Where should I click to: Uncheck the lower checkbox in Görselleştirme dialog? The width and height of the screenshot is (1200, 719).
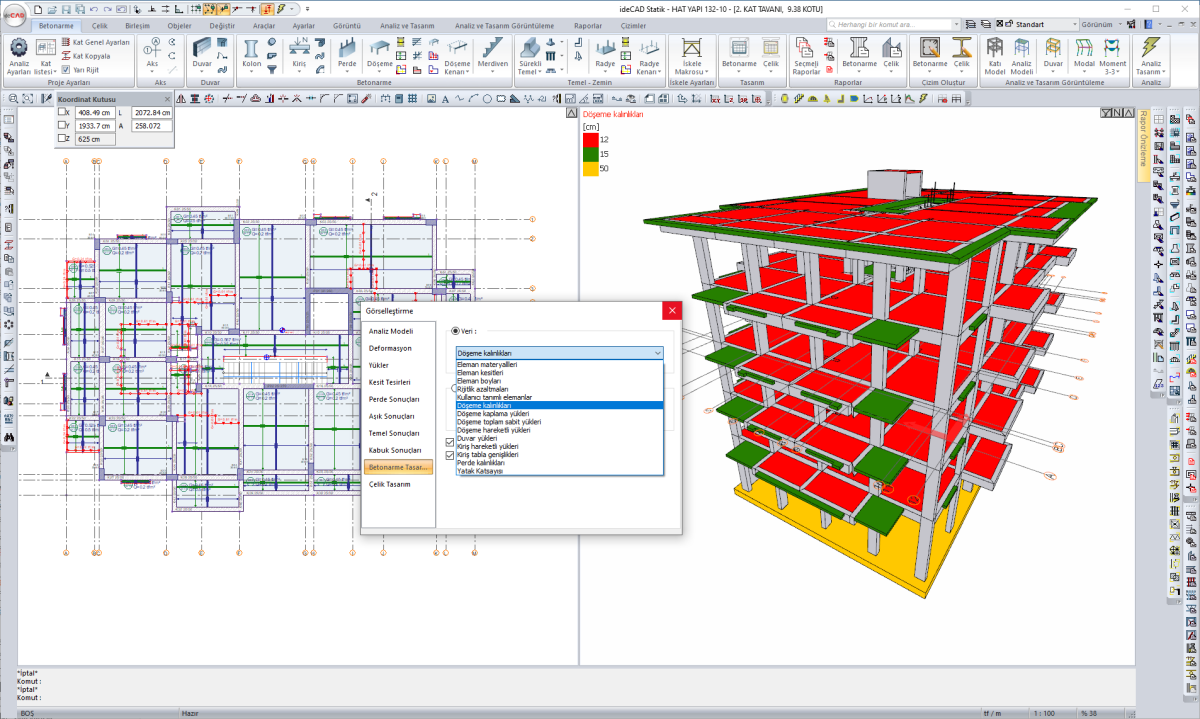450,455
